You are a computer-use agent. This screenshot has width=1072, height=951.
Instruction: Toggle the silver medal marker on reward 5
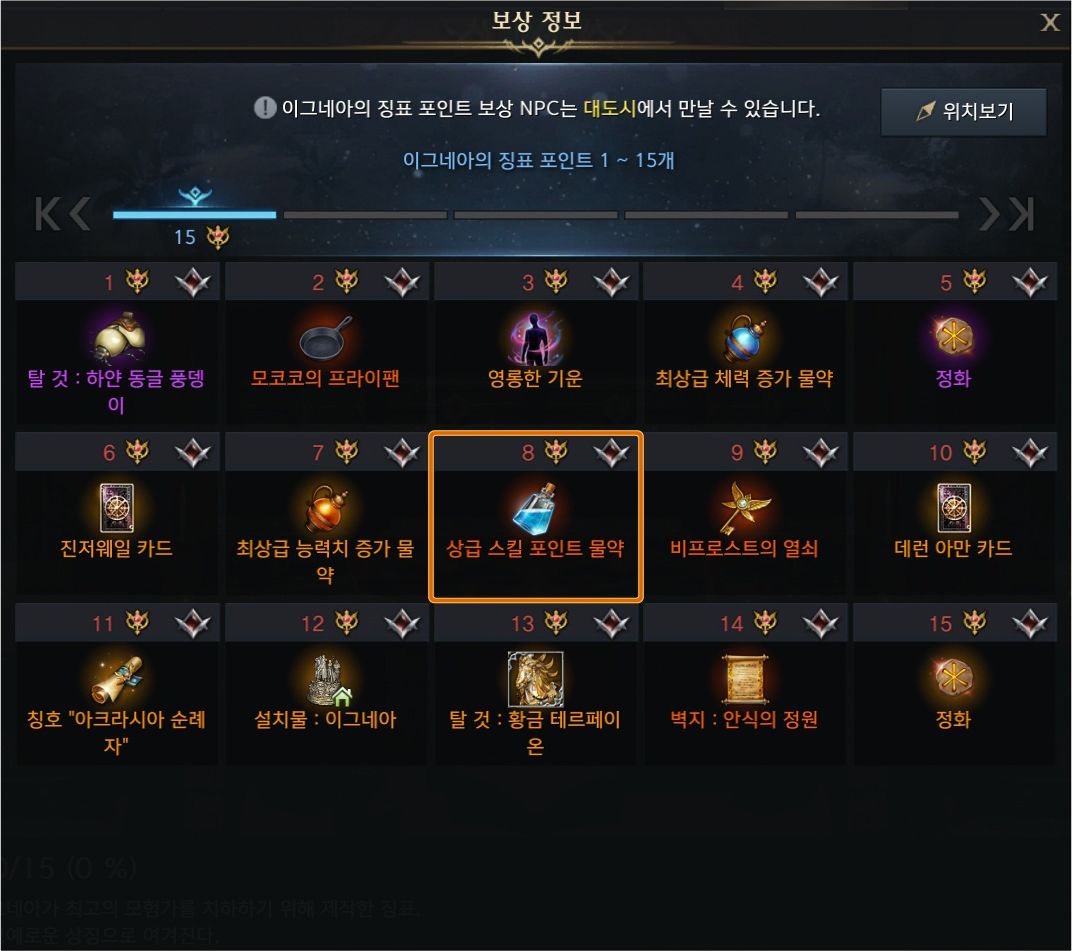tap(1030, 282)
